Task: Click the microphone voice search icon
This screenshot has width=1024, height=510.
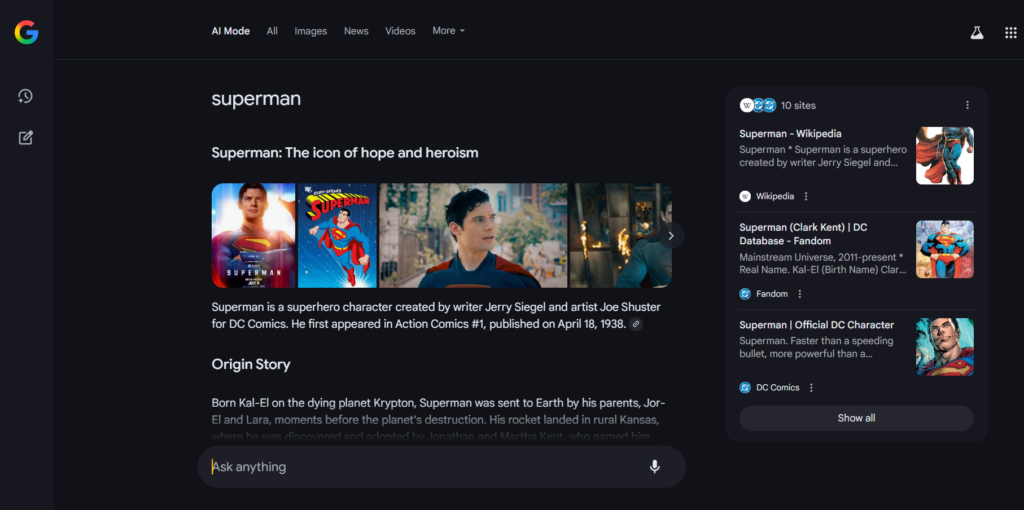Action: point(654,467)
